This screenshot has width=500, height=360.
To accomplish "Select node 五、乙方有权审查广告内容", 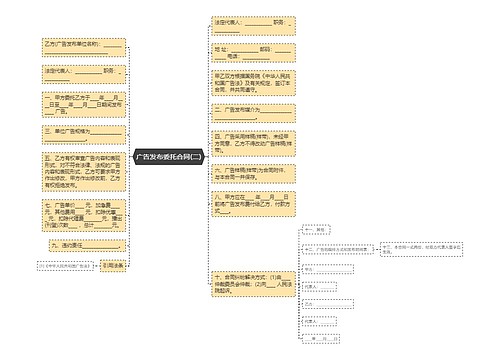I will click(84, 172).
